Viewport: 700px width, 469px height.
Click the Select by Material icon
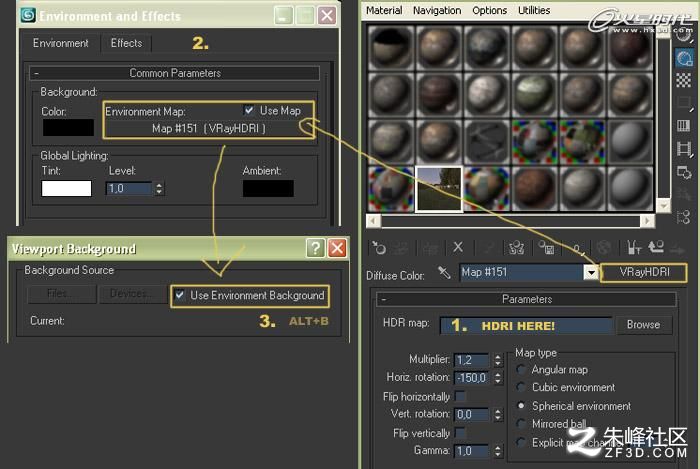tap(684, 195)
